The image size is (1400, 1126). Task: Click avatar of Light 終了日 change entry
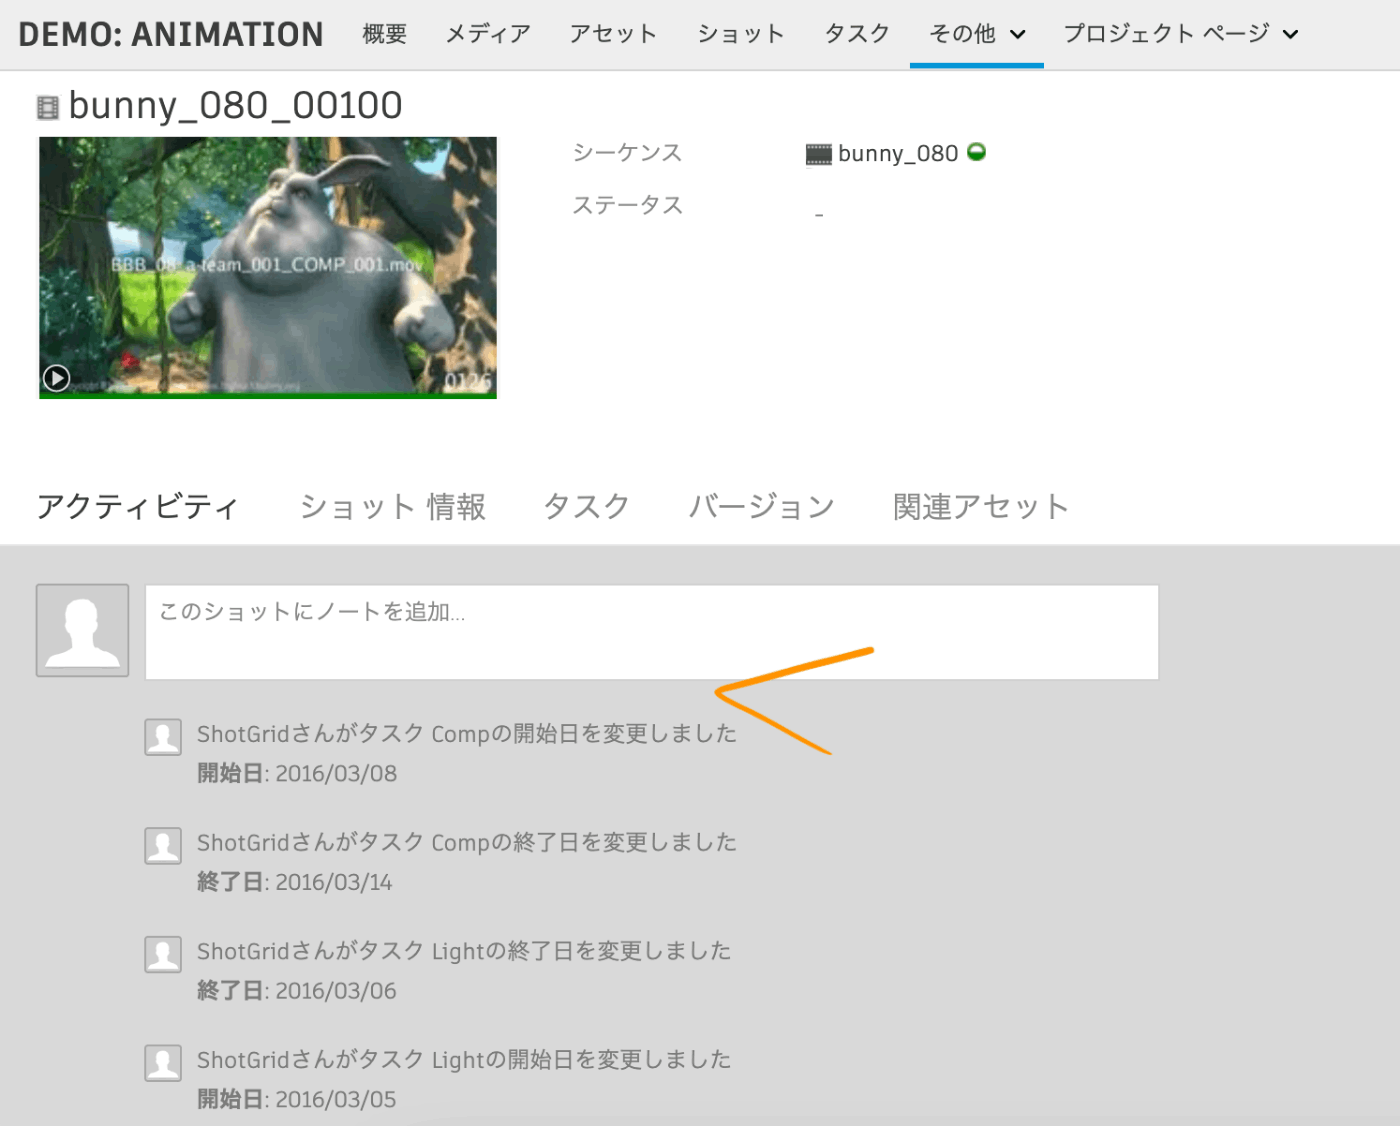tap(163, 954)
